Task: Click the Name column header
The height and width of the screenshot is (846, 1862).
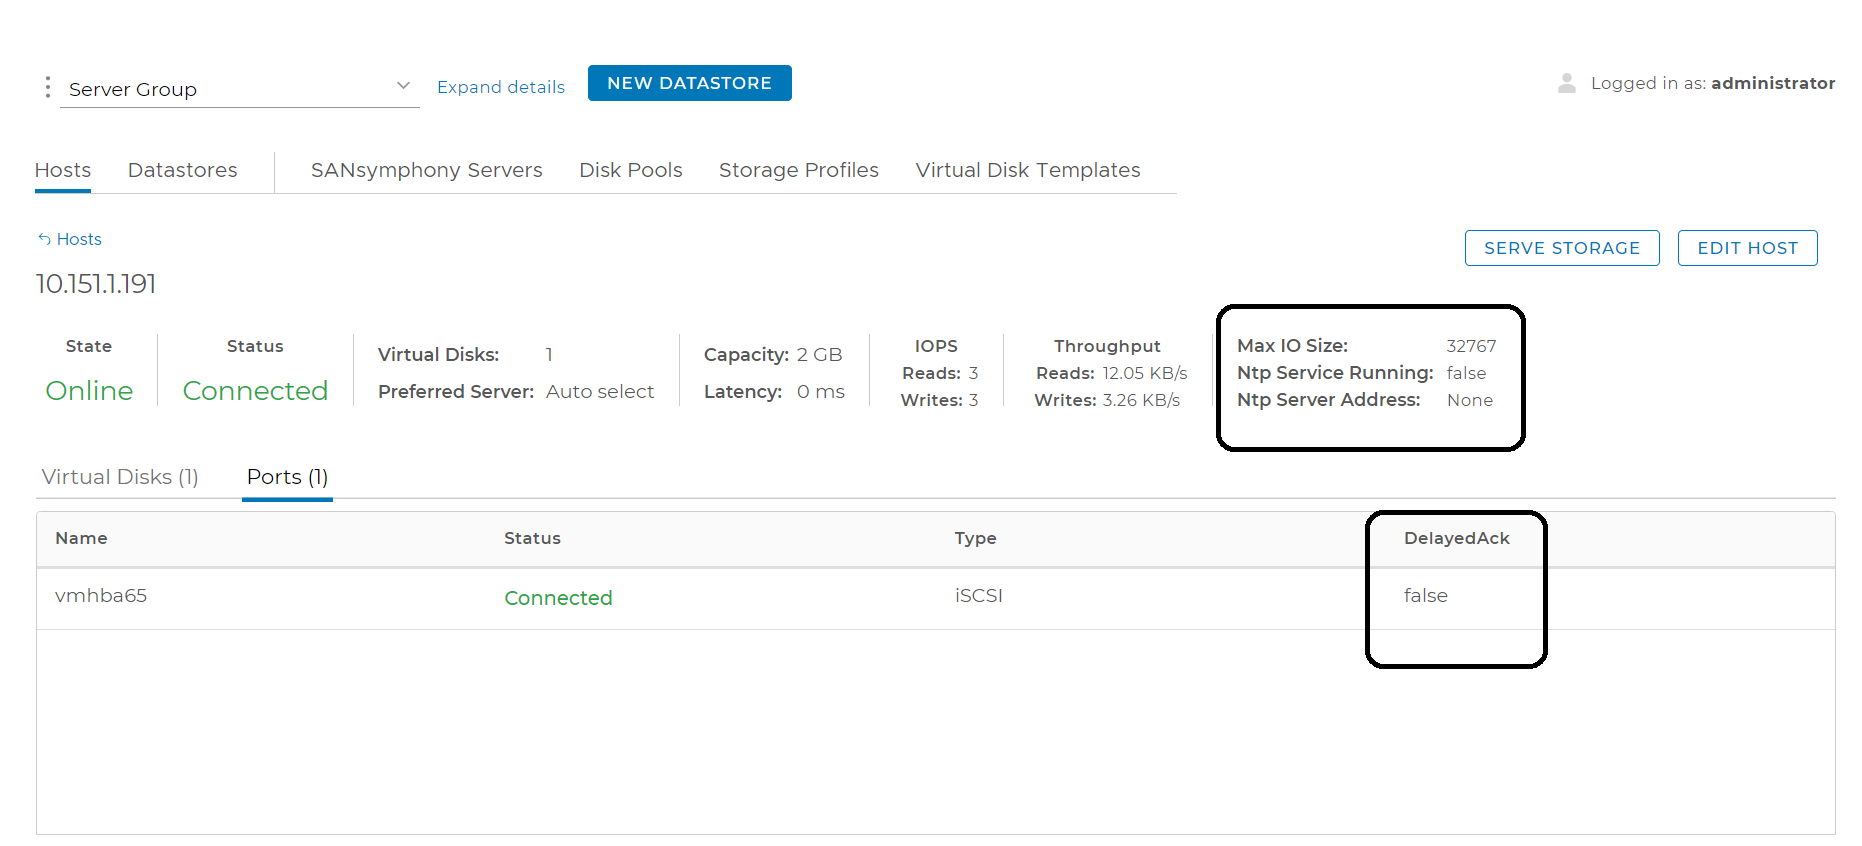Action: [x=81, y=538]
